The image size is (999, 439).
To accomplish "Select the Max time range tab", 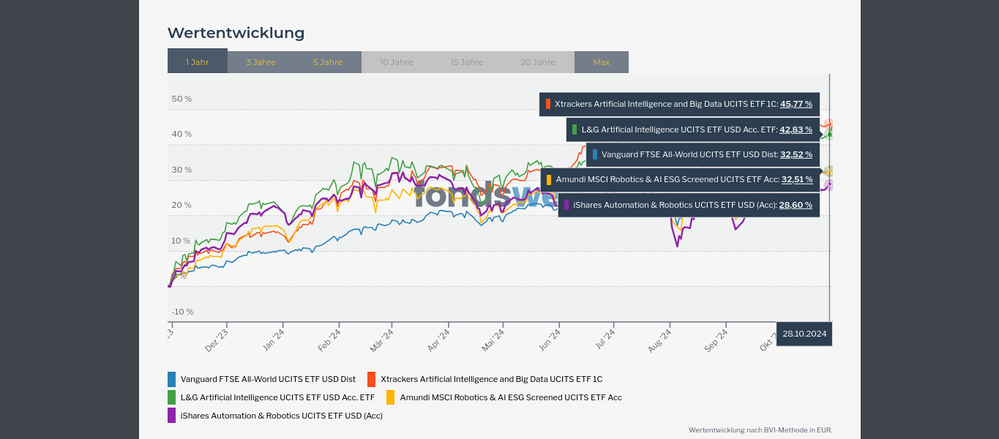I will click(x=601, y=62).
